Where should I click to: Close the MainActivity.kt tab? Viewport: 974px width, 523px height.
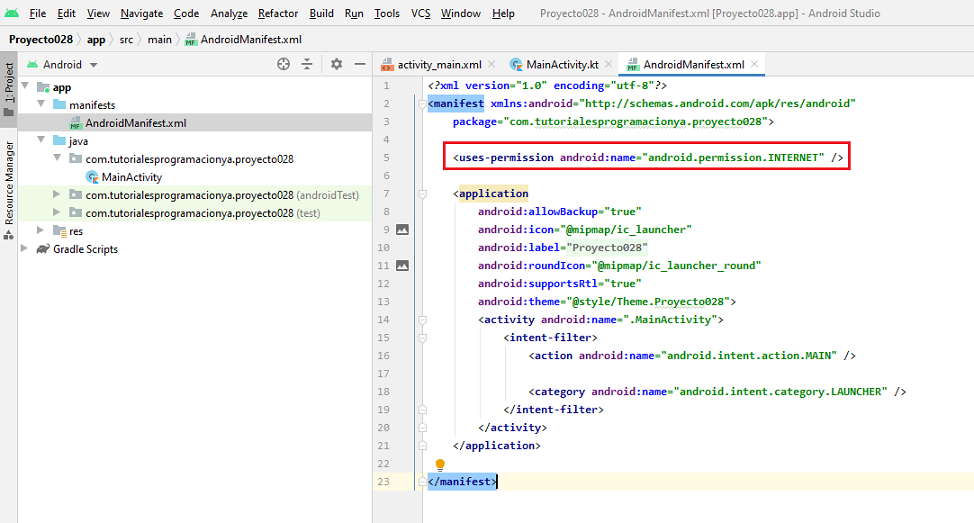click(608, 64)
